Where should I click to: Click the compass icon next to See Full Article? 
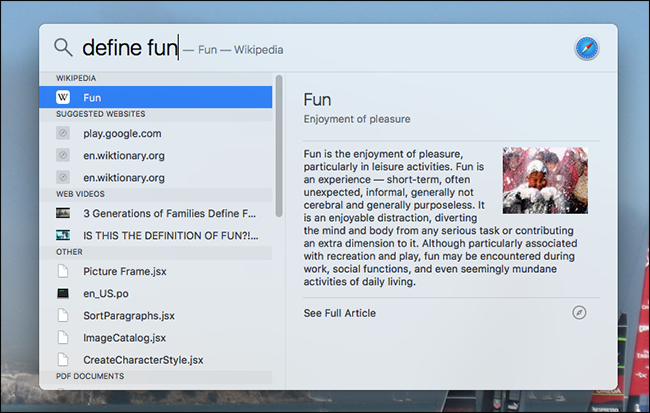click(579, 313)
